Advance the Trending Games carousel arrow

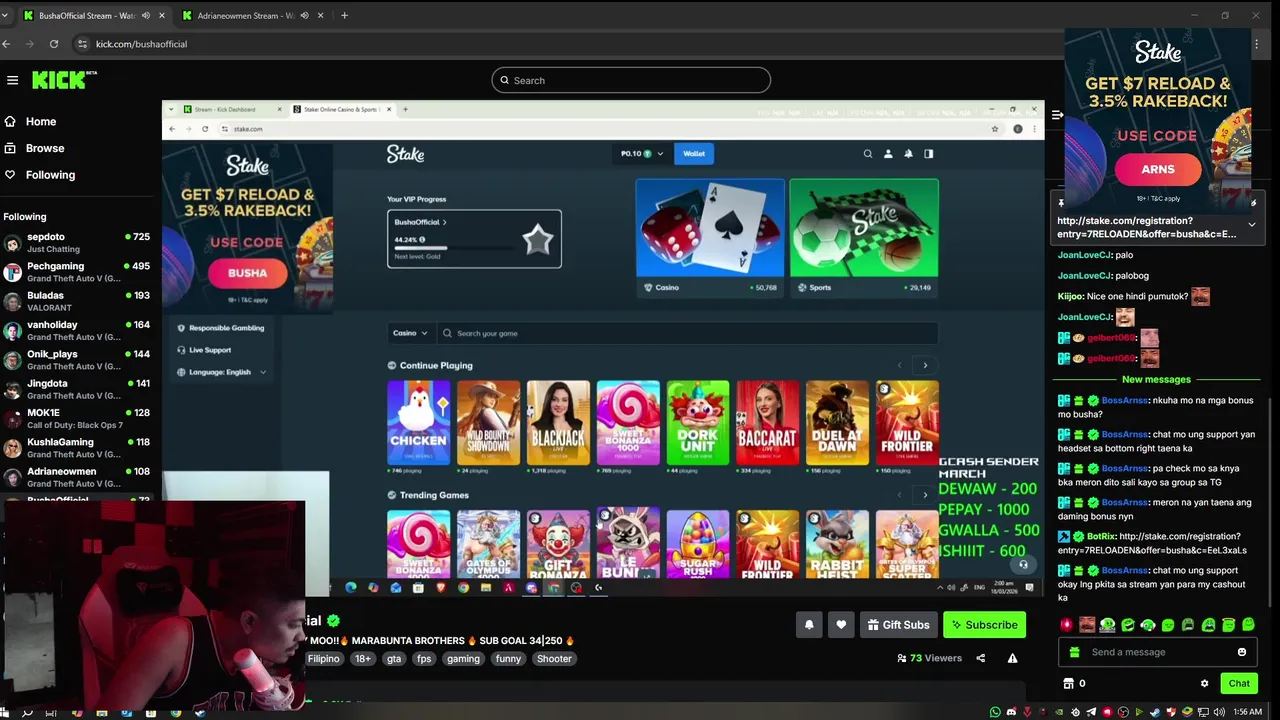click(x=925, y=495)
